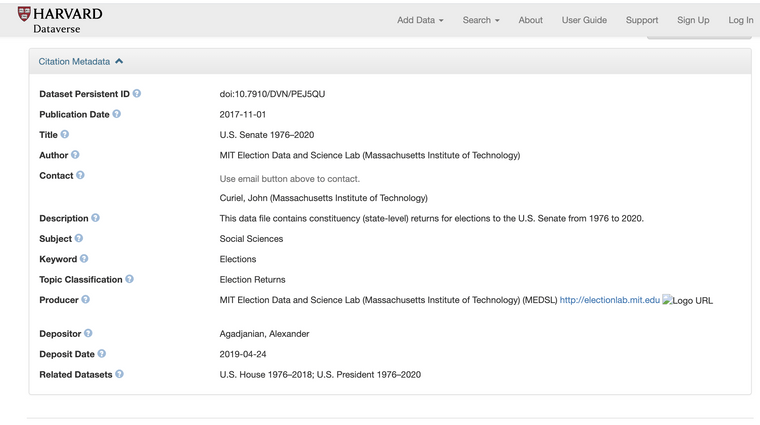Click help icon next to Contact

(80, 175)
